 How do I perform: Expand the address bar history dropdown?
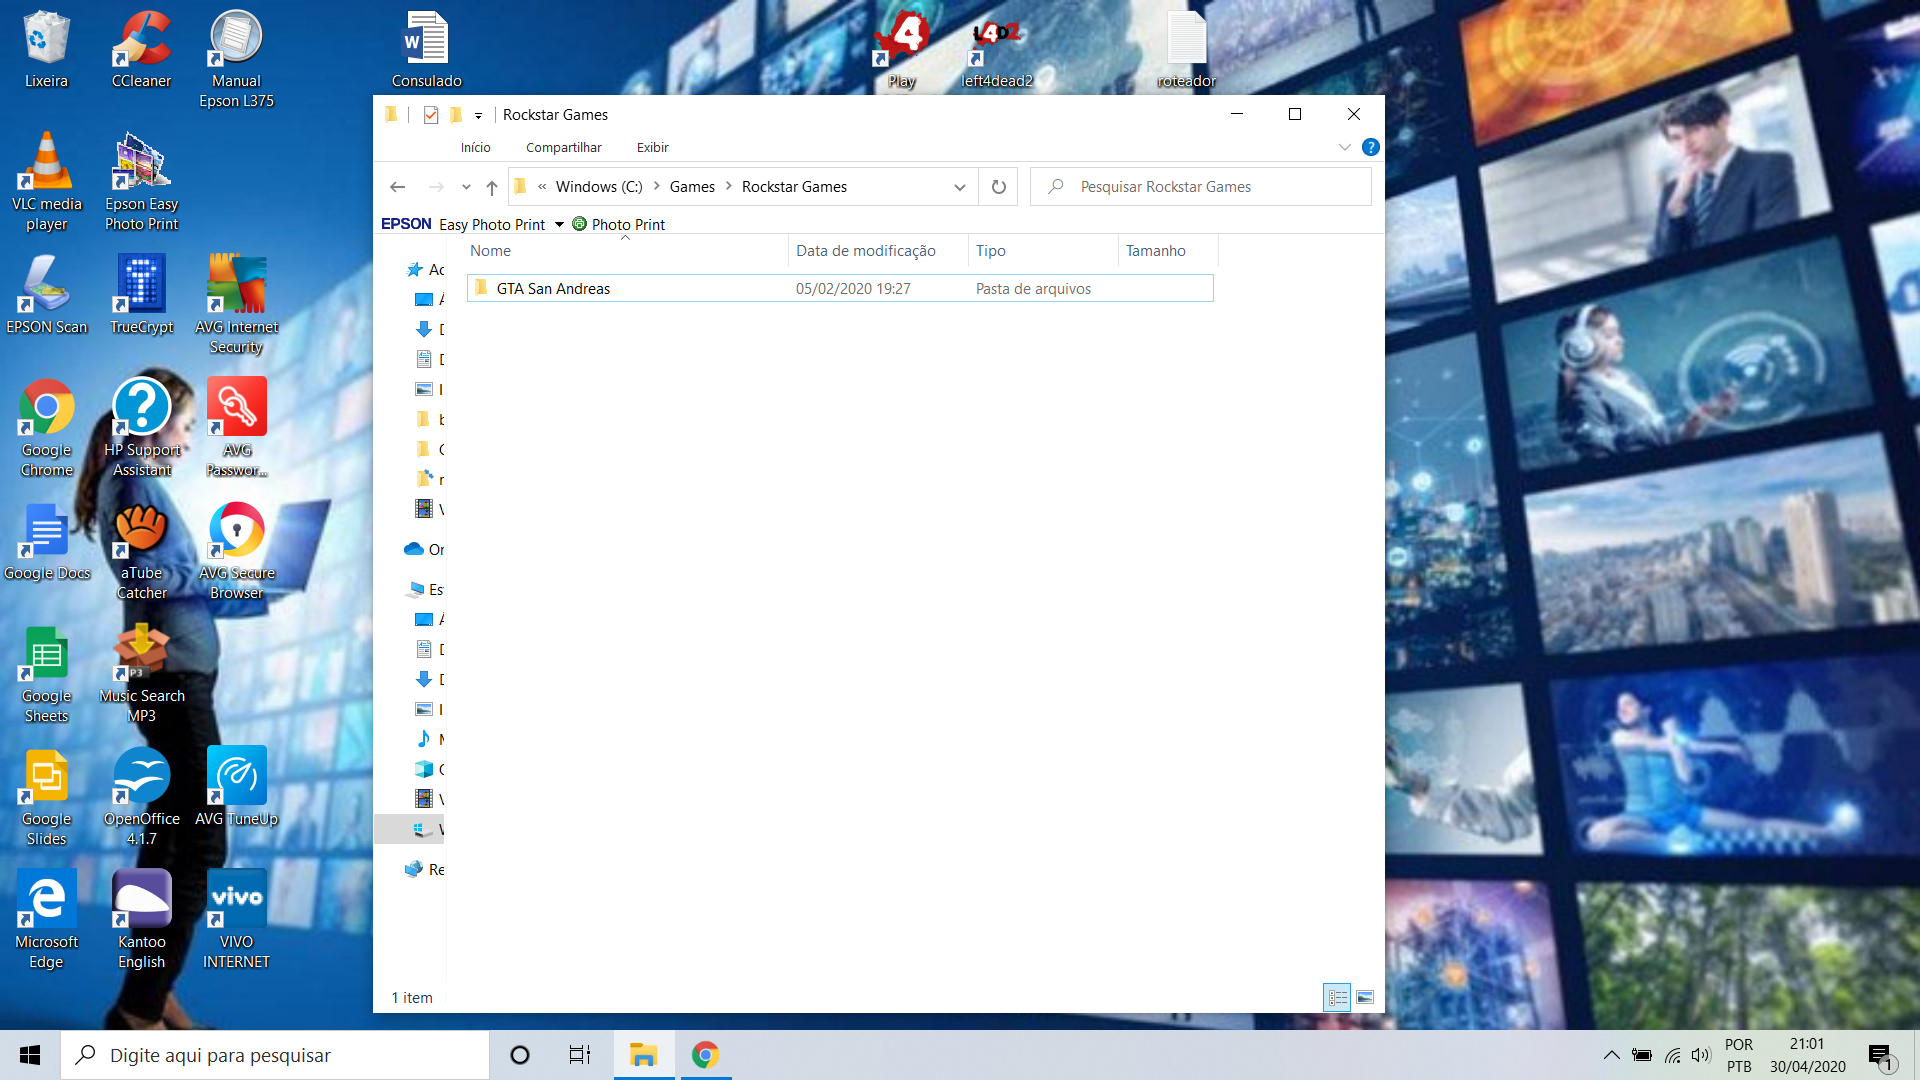point(960,187)
